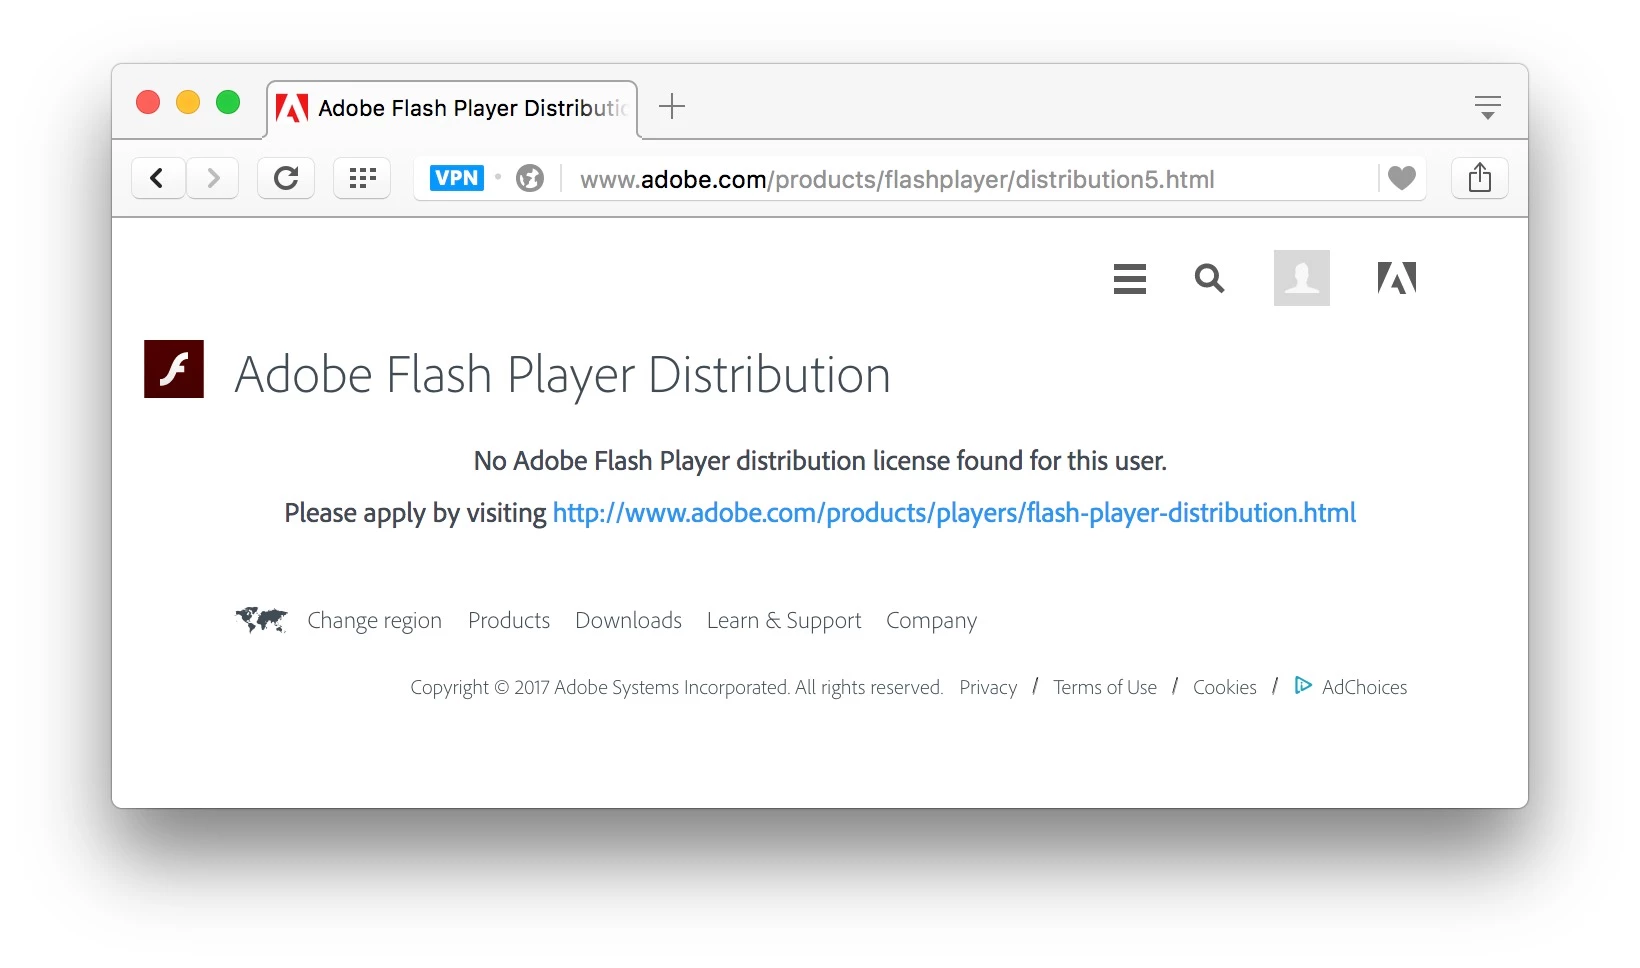
Task: Open the tab menu dropdown icon
Action: [x=1488, y=107]
